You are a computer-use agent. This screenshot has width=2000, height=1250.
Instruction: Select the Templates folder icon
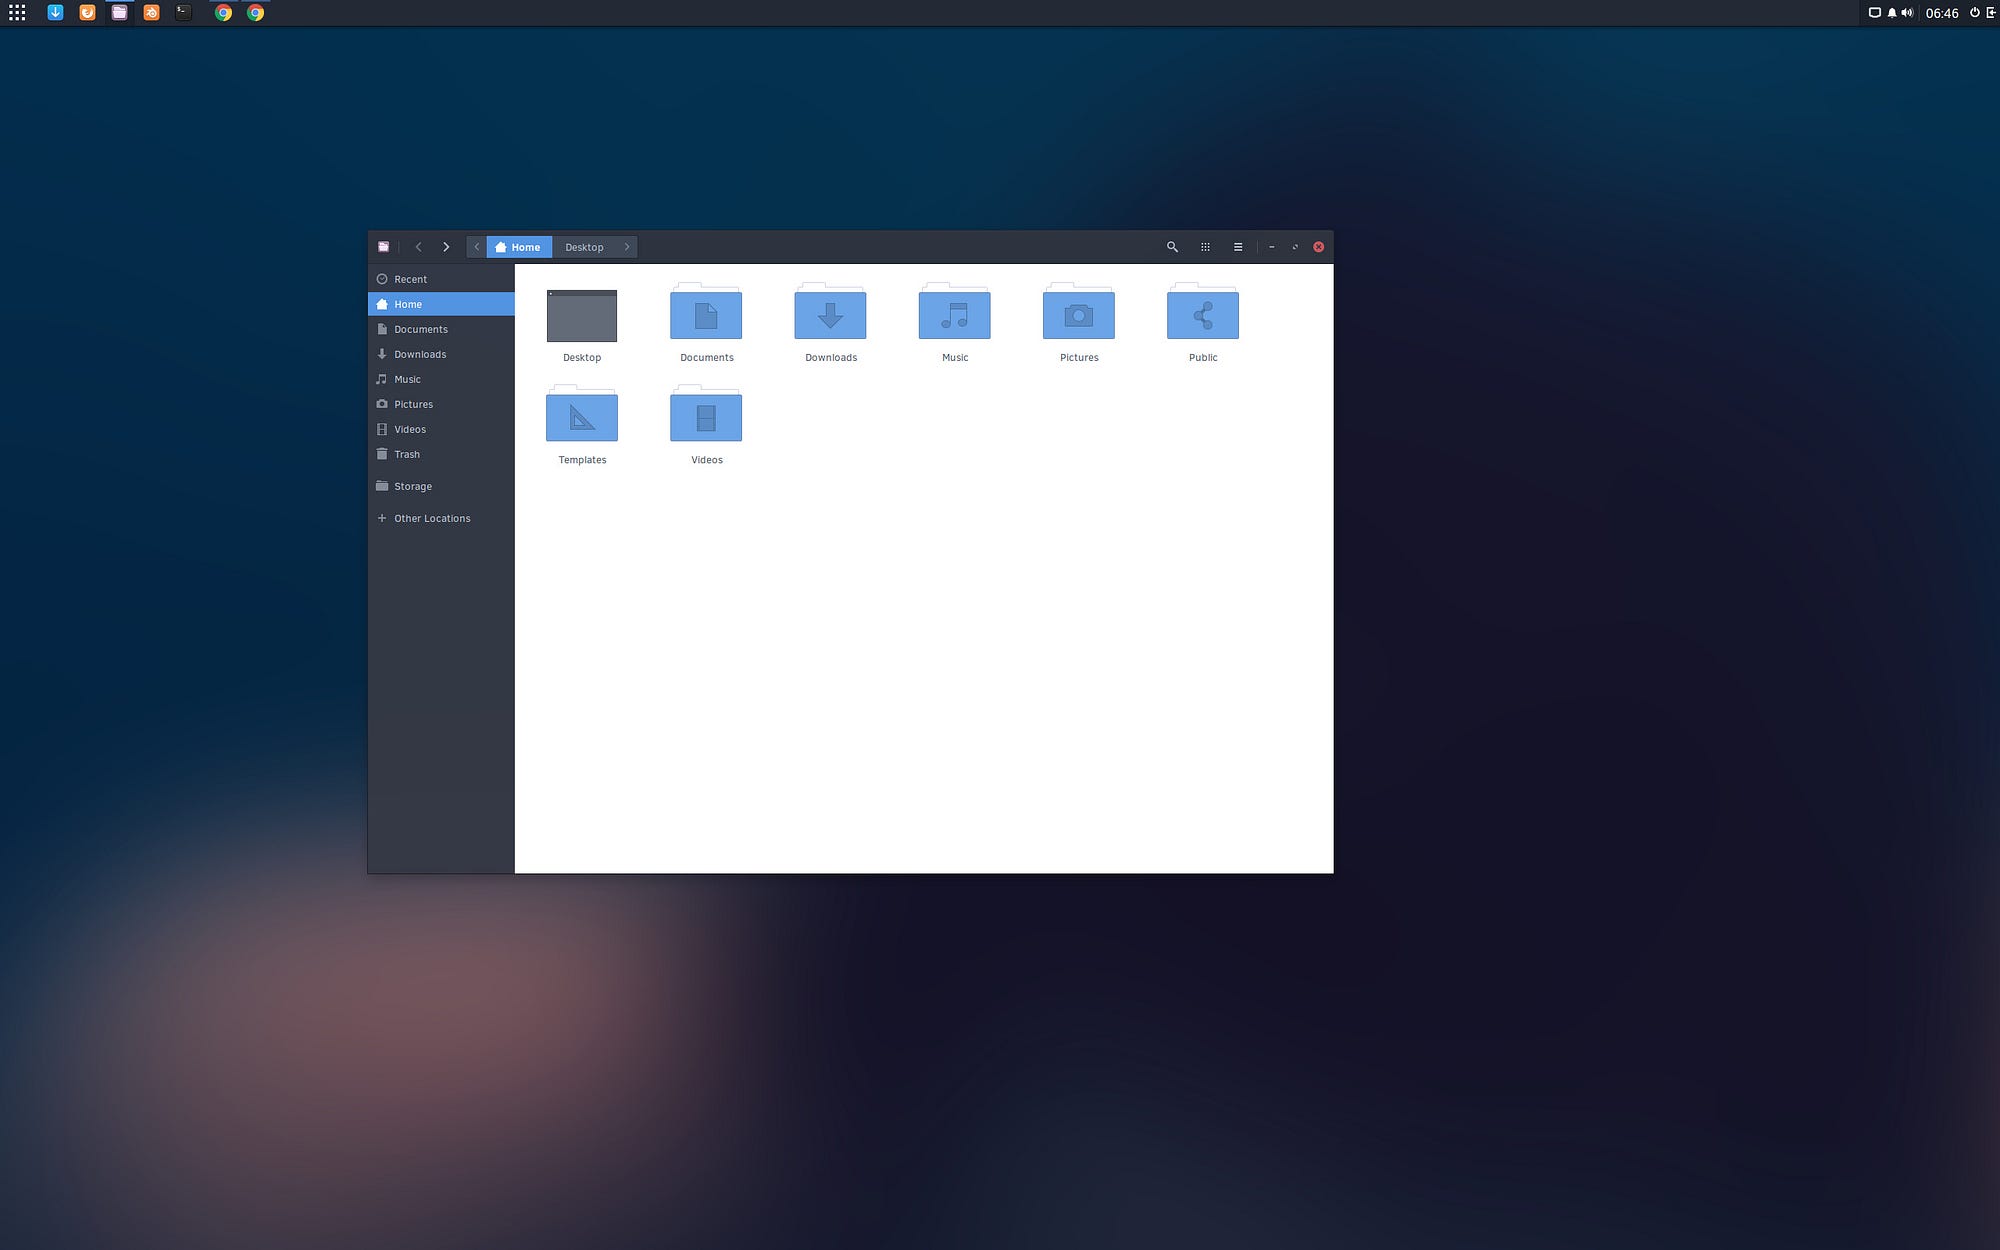(x=582, y=413)
